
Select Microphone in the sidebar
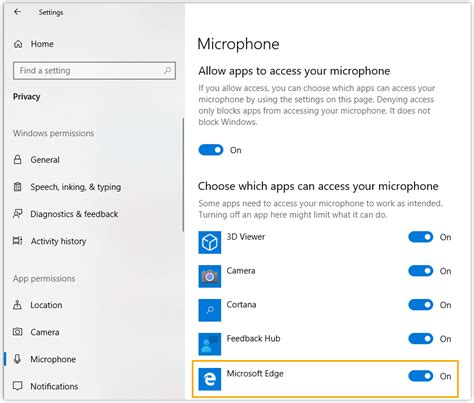click(53, 359)
